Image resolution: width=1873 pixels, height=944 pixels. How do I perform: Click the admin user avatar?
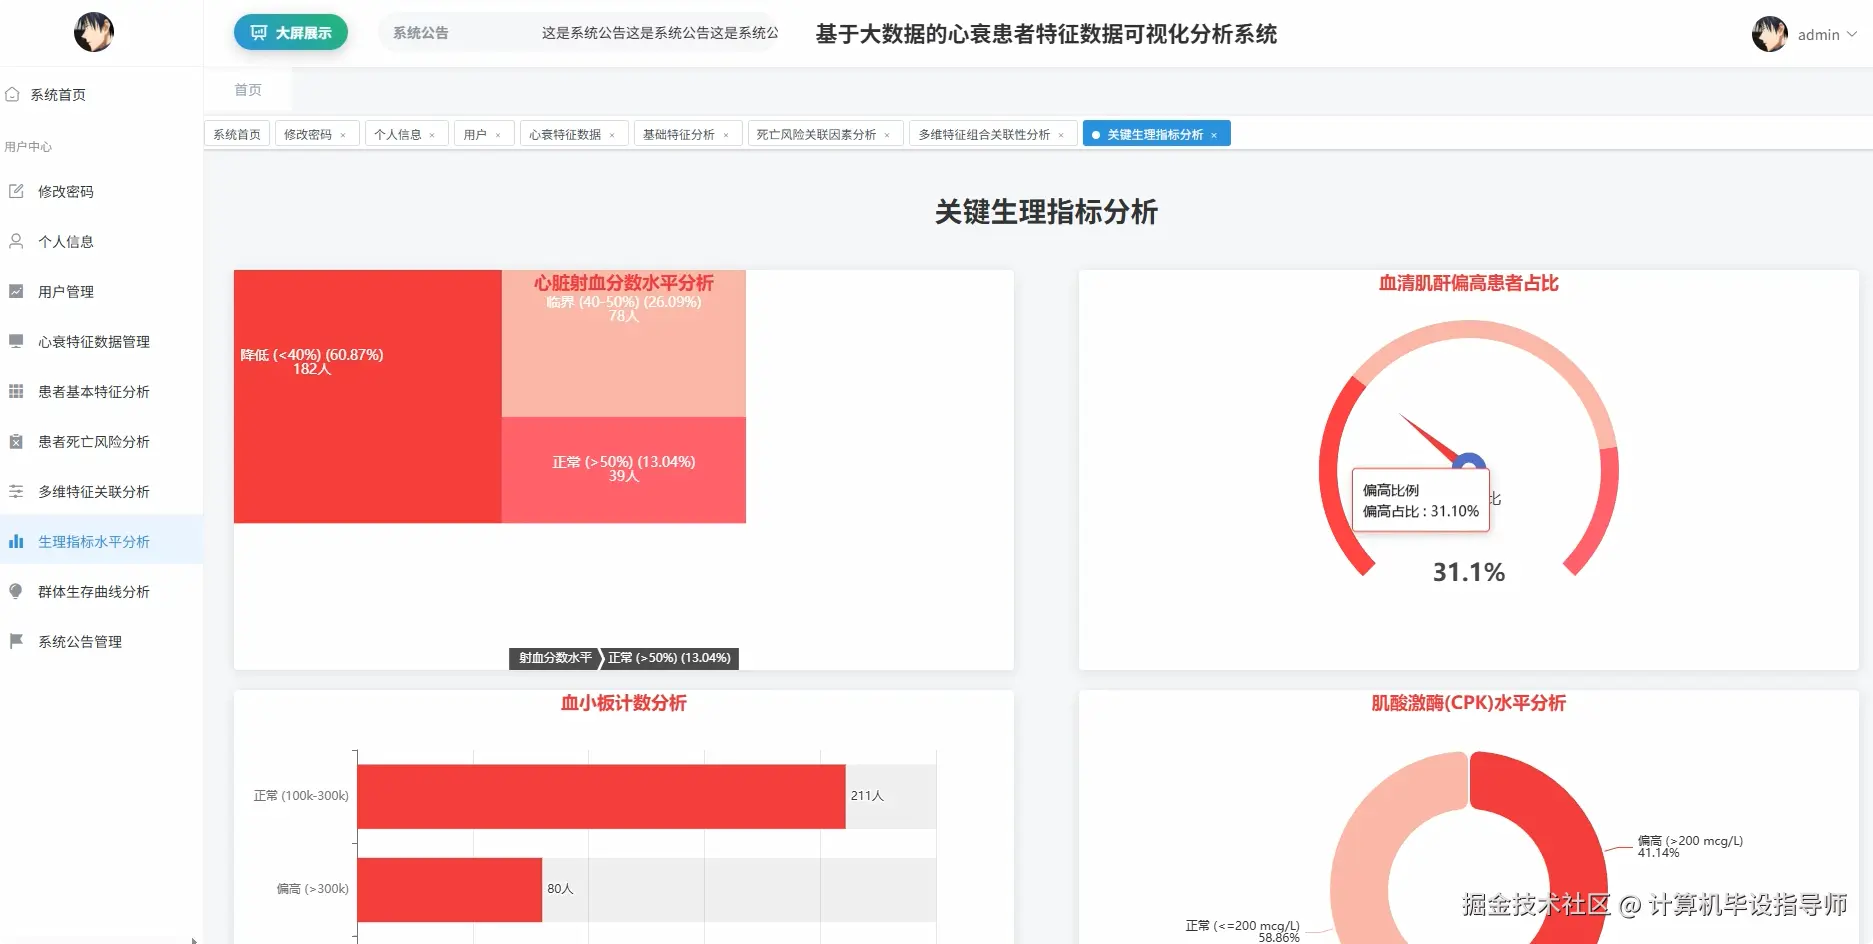tap(1770, 34)
